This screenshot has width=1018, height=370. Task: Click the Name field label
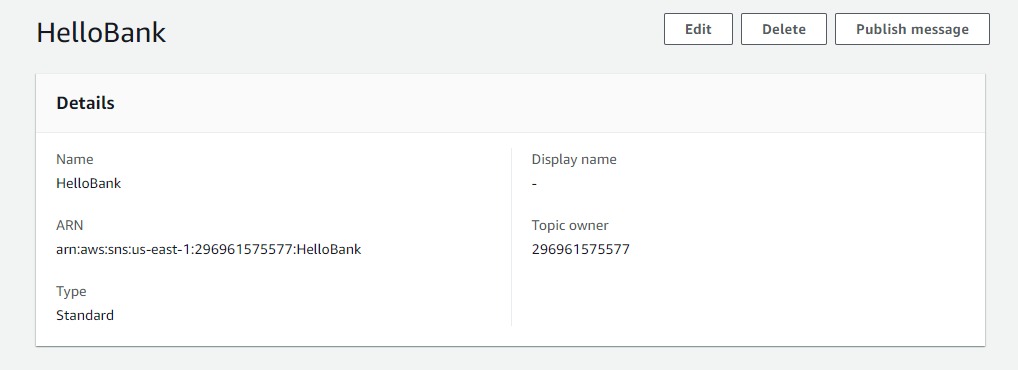[x=75, y=159]
